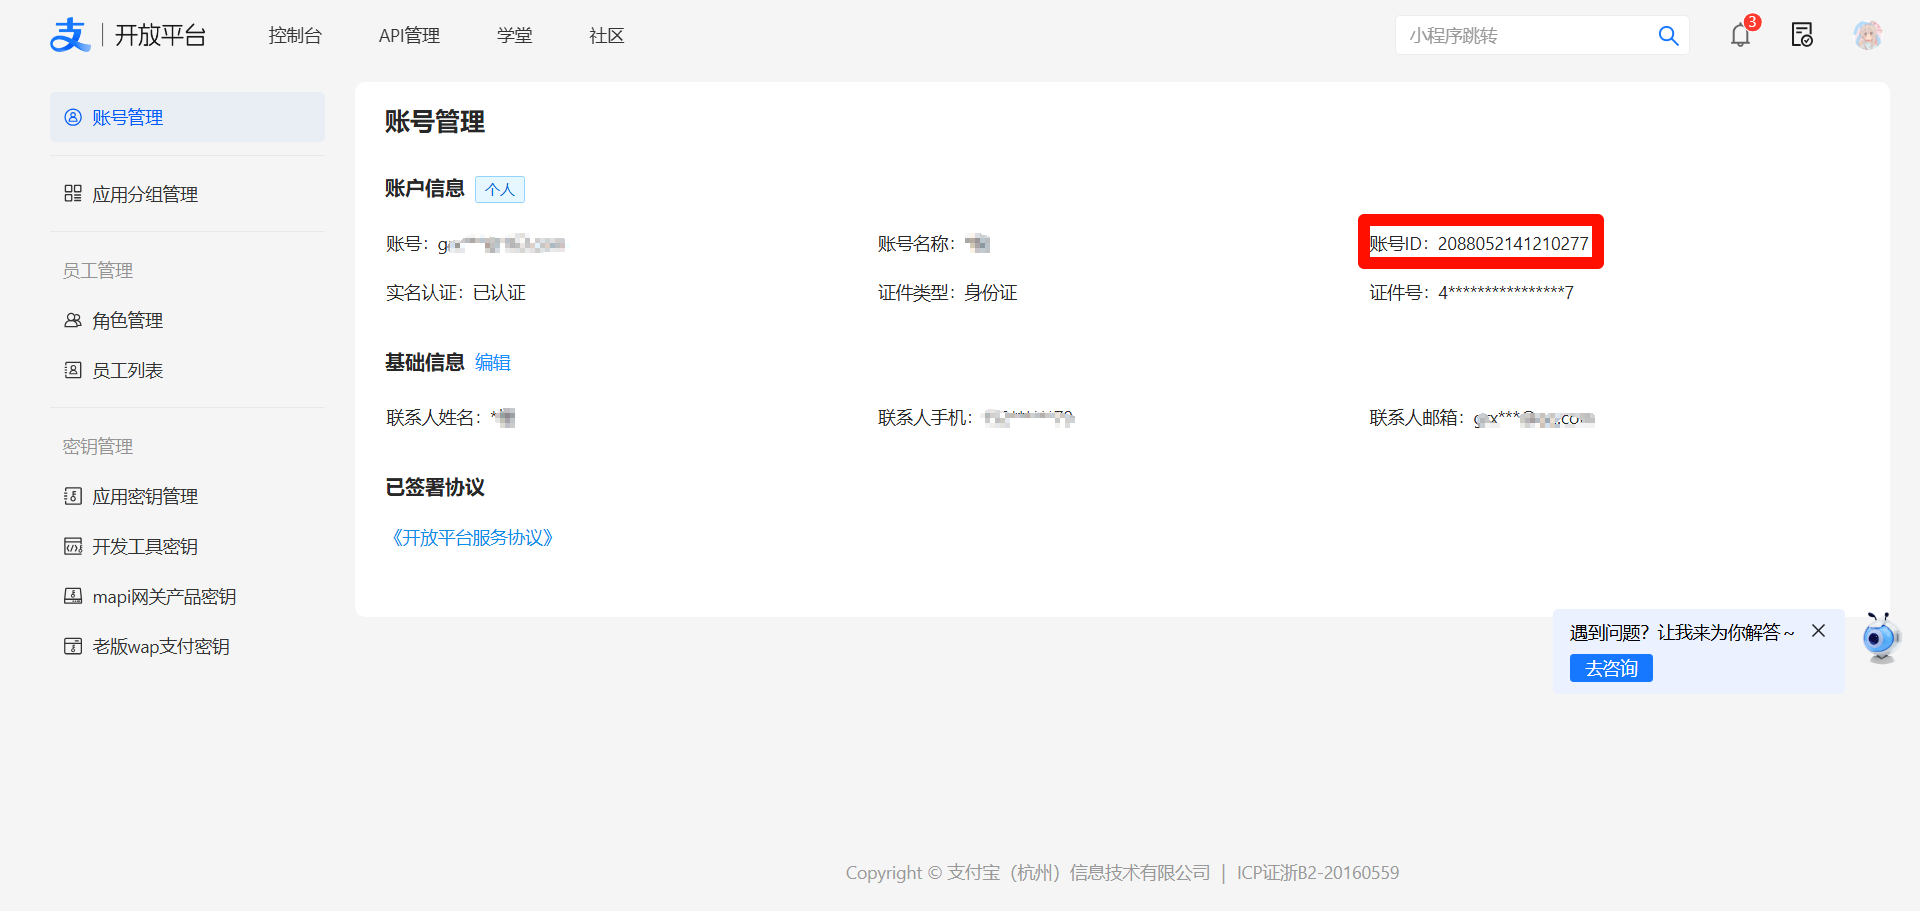Open the 开放平台服务协议 agreement link

473,537
